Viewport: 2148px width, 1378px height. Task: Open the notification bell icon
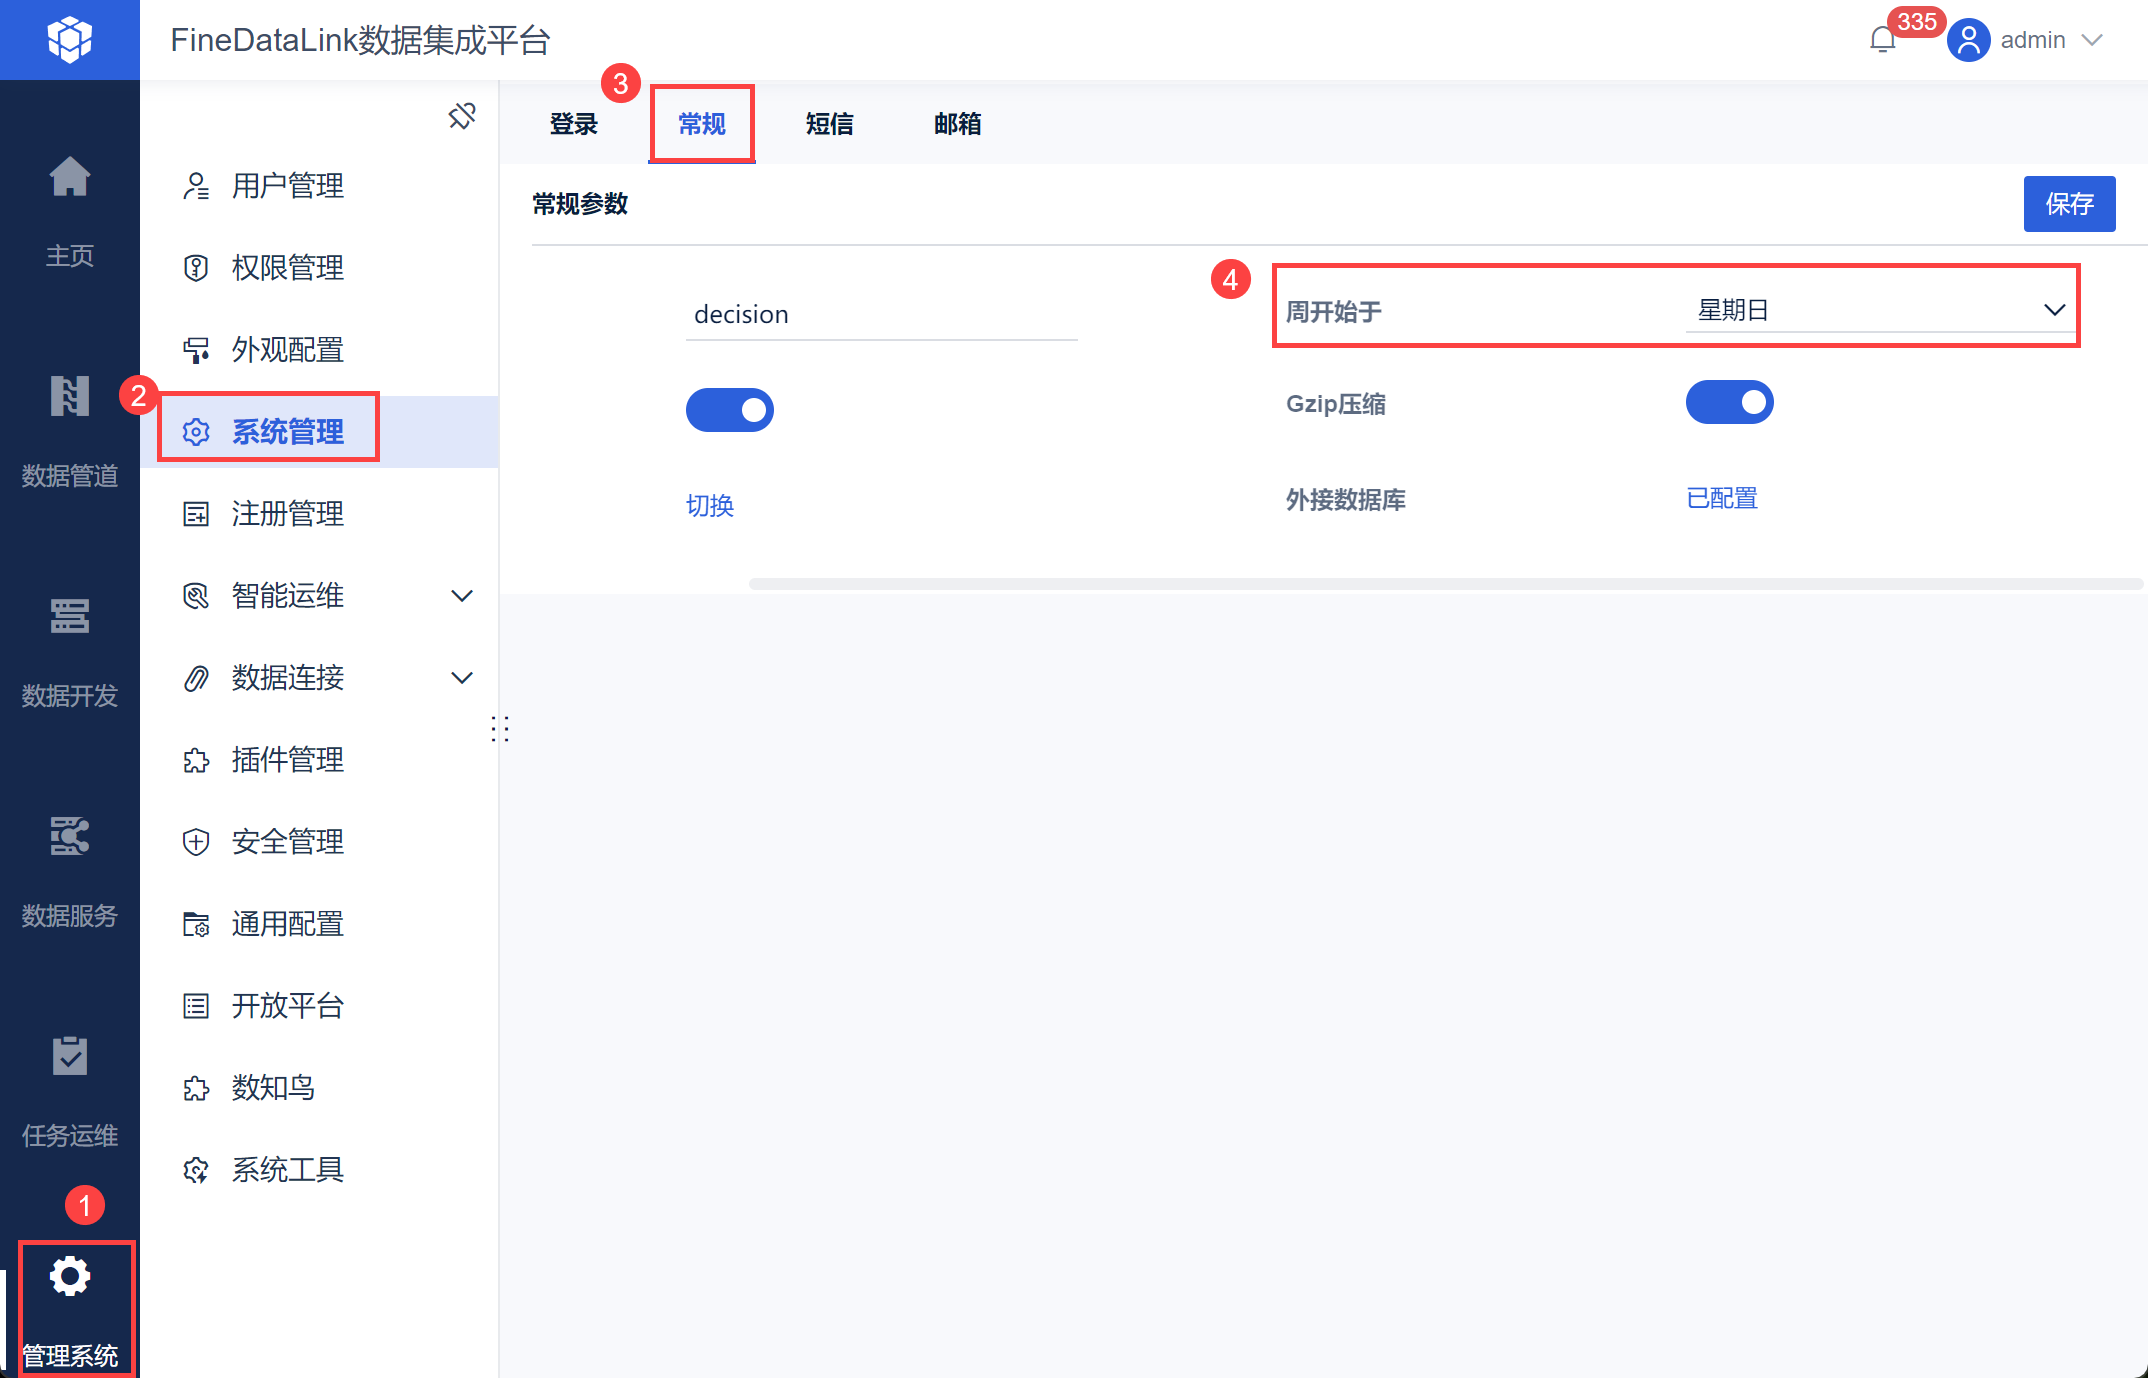[x=1882, y=40]
